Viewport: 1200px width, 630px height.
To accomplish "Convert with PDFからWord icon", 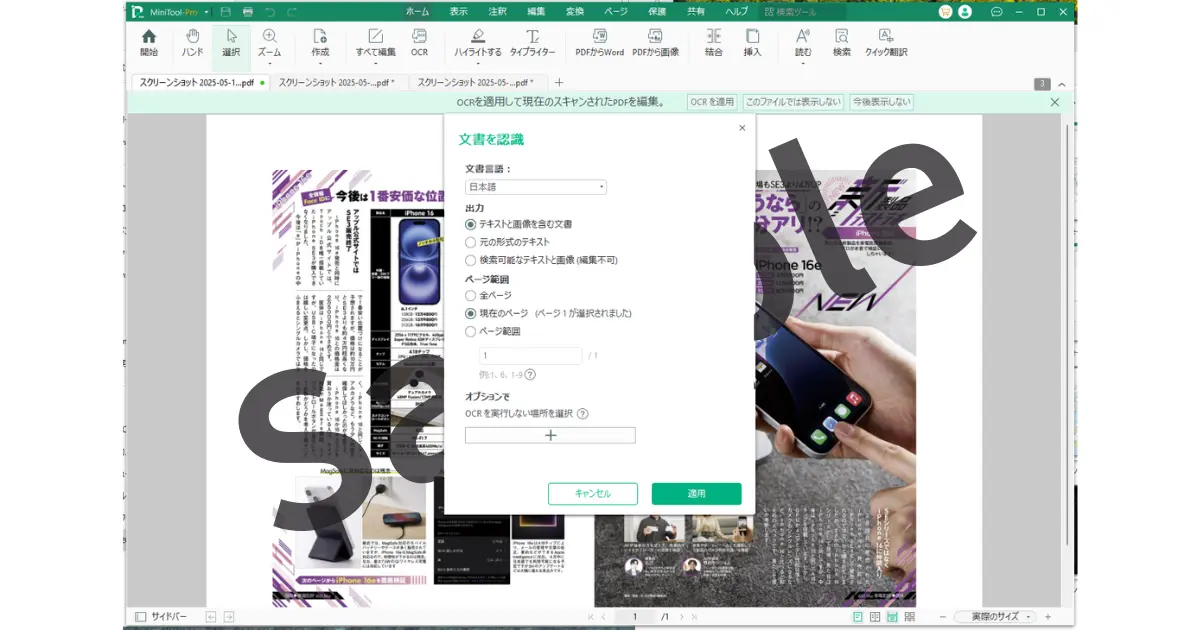I will tap(600, 43).
